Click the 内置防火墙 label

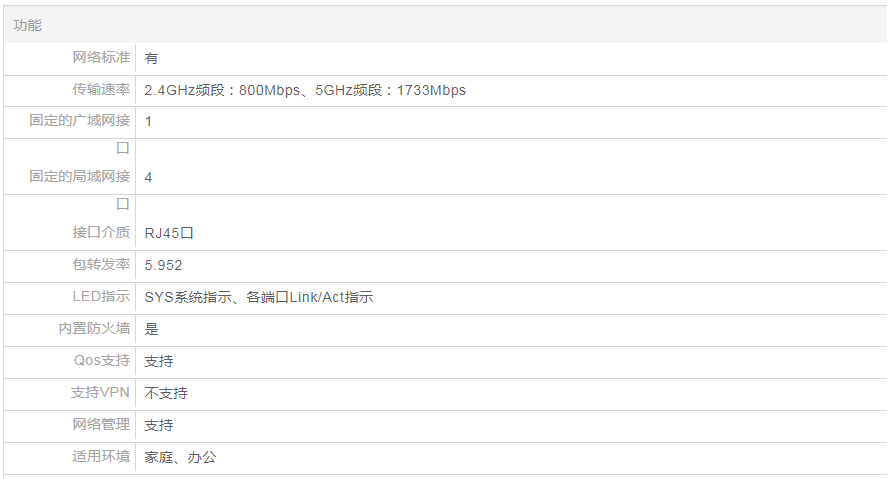pyautogui.click(x=94, y=328)
